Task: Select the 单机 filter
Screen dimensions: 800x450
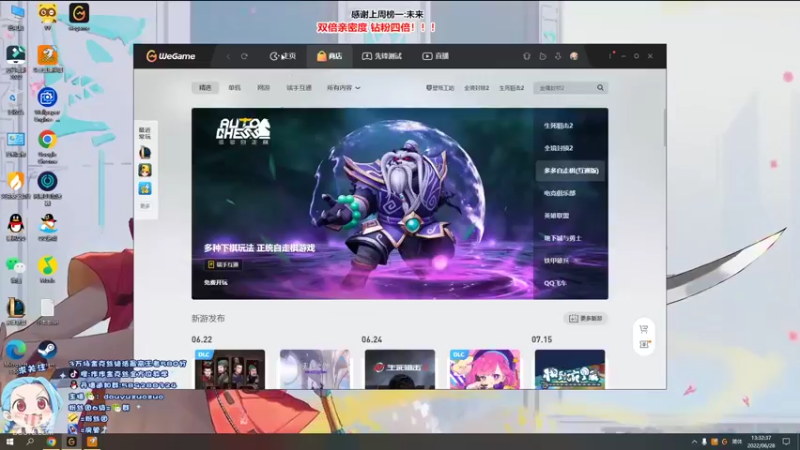Action: point(235,88)
